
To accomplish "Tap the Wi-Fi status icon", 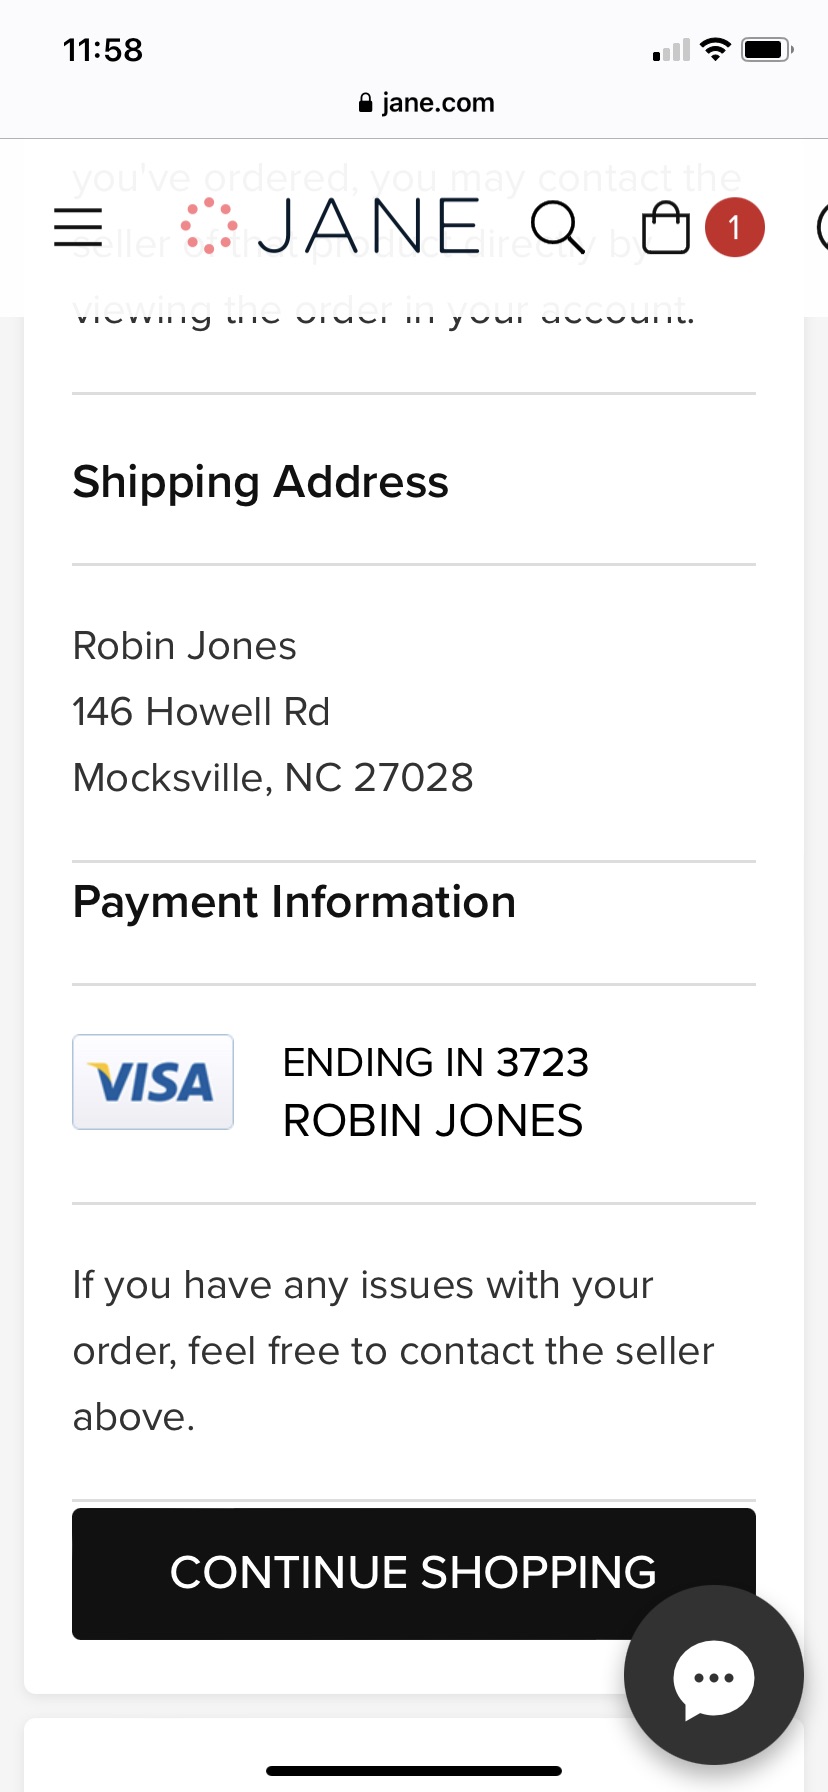I will pos(715,49).
